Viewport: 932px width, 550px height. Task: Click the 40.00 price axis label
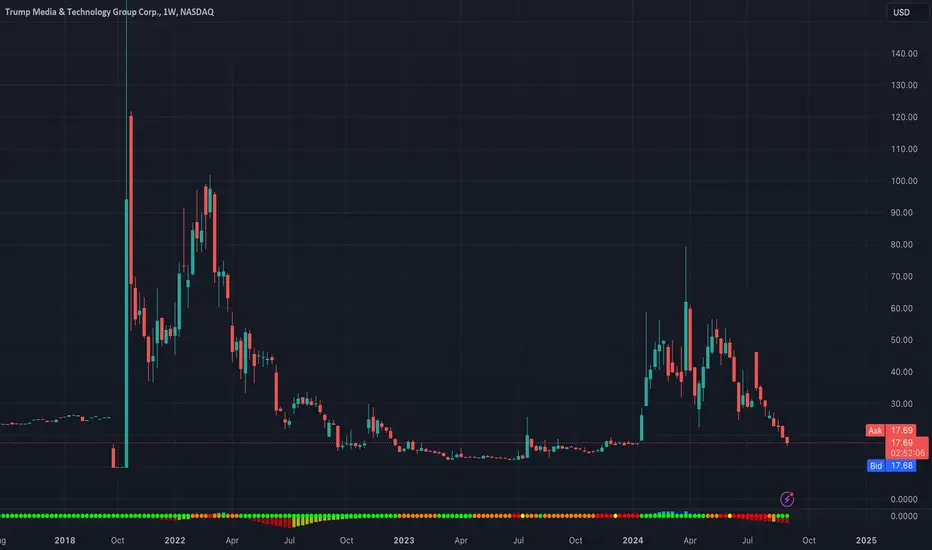click(904, 372)
